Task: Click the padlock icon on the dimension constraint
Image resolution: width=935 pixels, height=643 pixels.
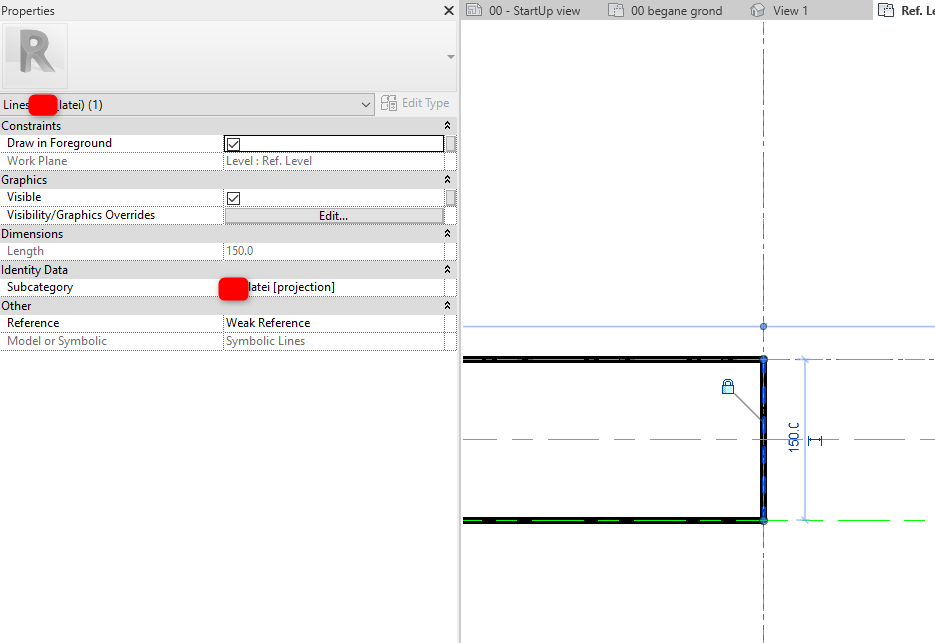Action: coord(728,387)
